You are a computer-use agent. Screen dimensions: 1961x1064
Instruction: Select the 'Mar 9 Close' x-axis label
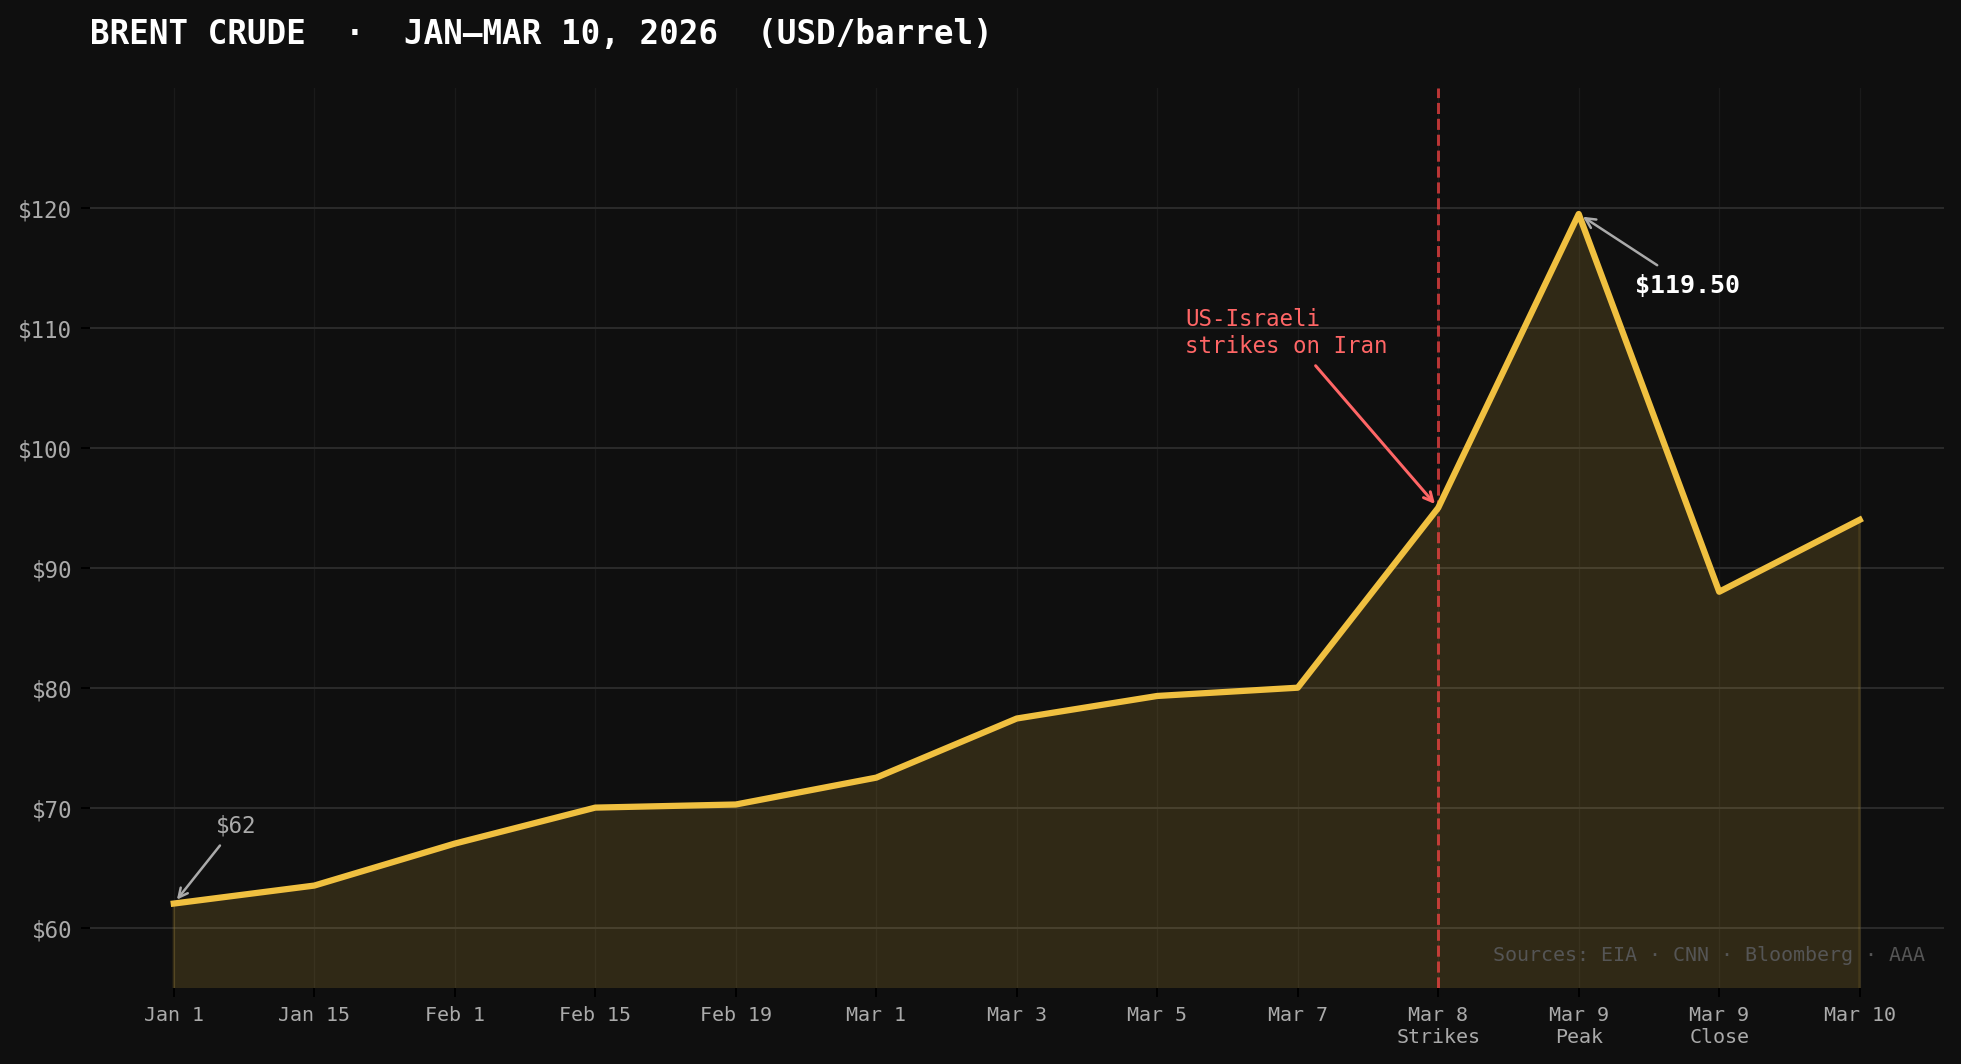point(1719,1025)
